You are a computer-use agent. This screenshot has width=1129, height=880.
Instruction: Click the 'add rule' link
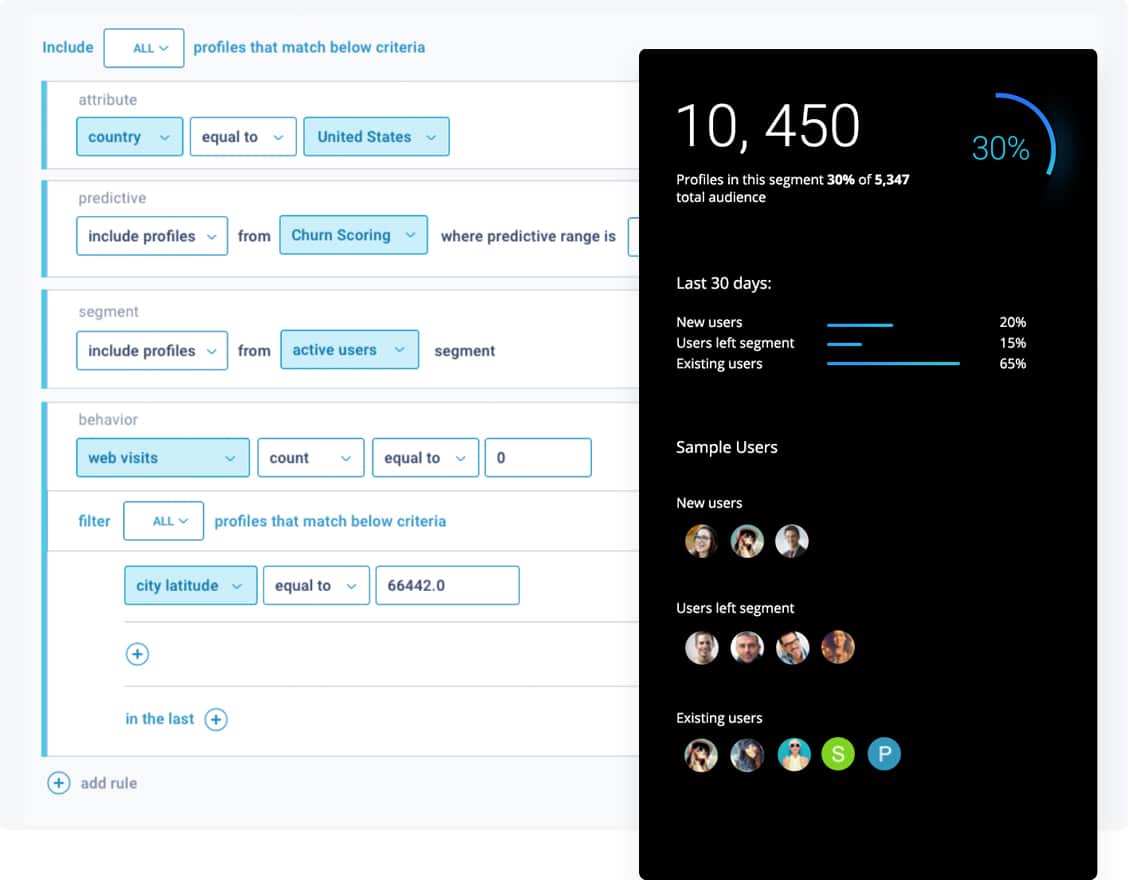click(x=109, y=783)
